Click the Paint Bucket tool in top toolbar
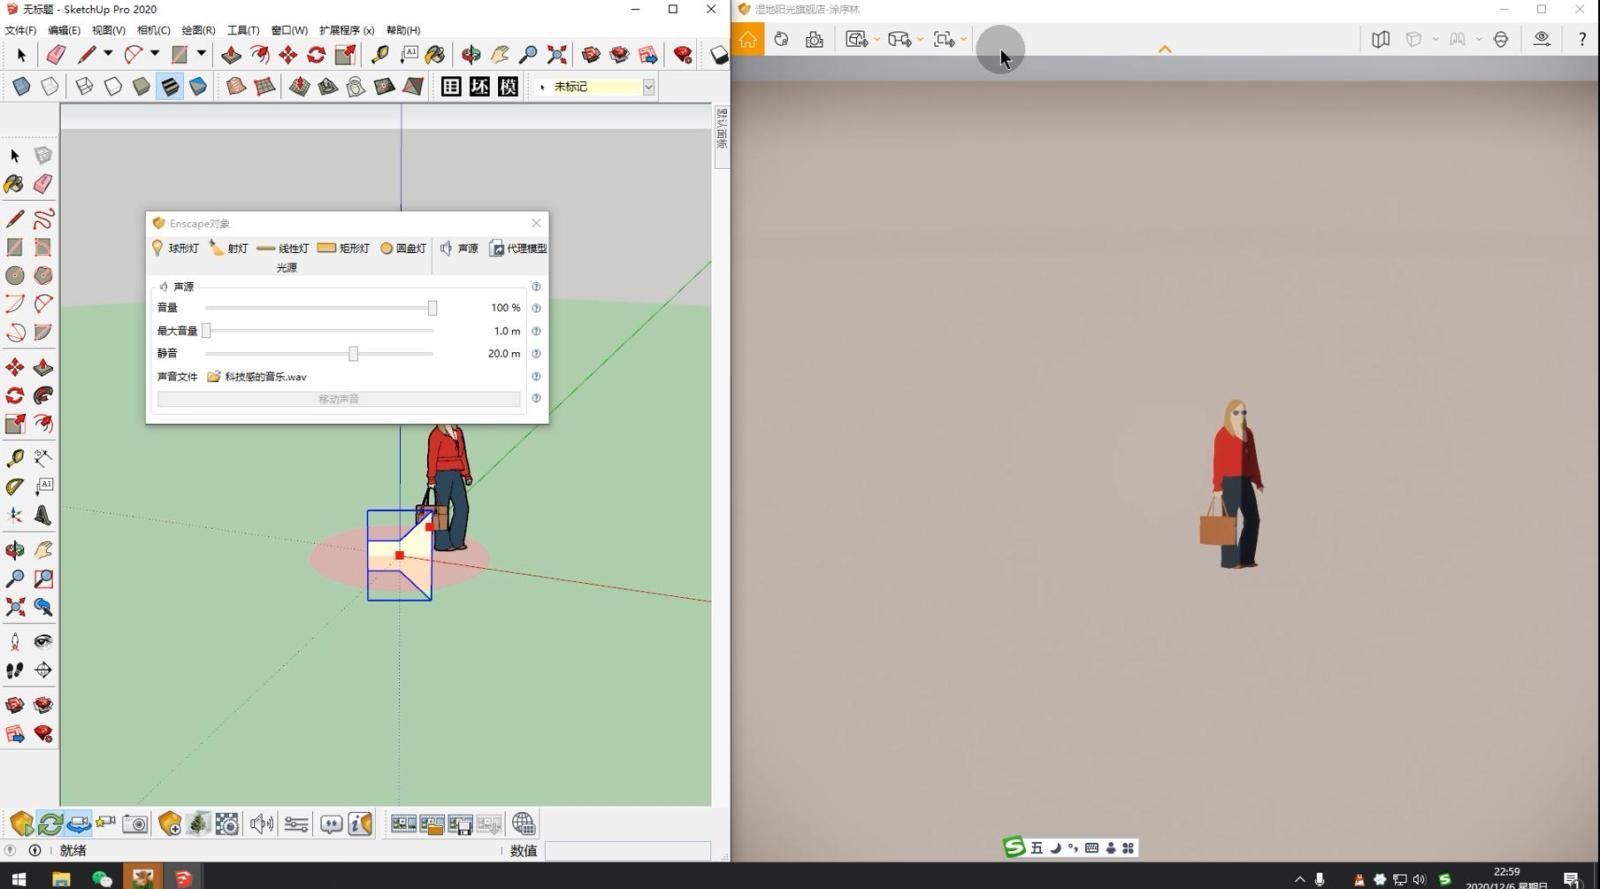Viewport: 1600px width, 889px height. [x=435, y=55]
